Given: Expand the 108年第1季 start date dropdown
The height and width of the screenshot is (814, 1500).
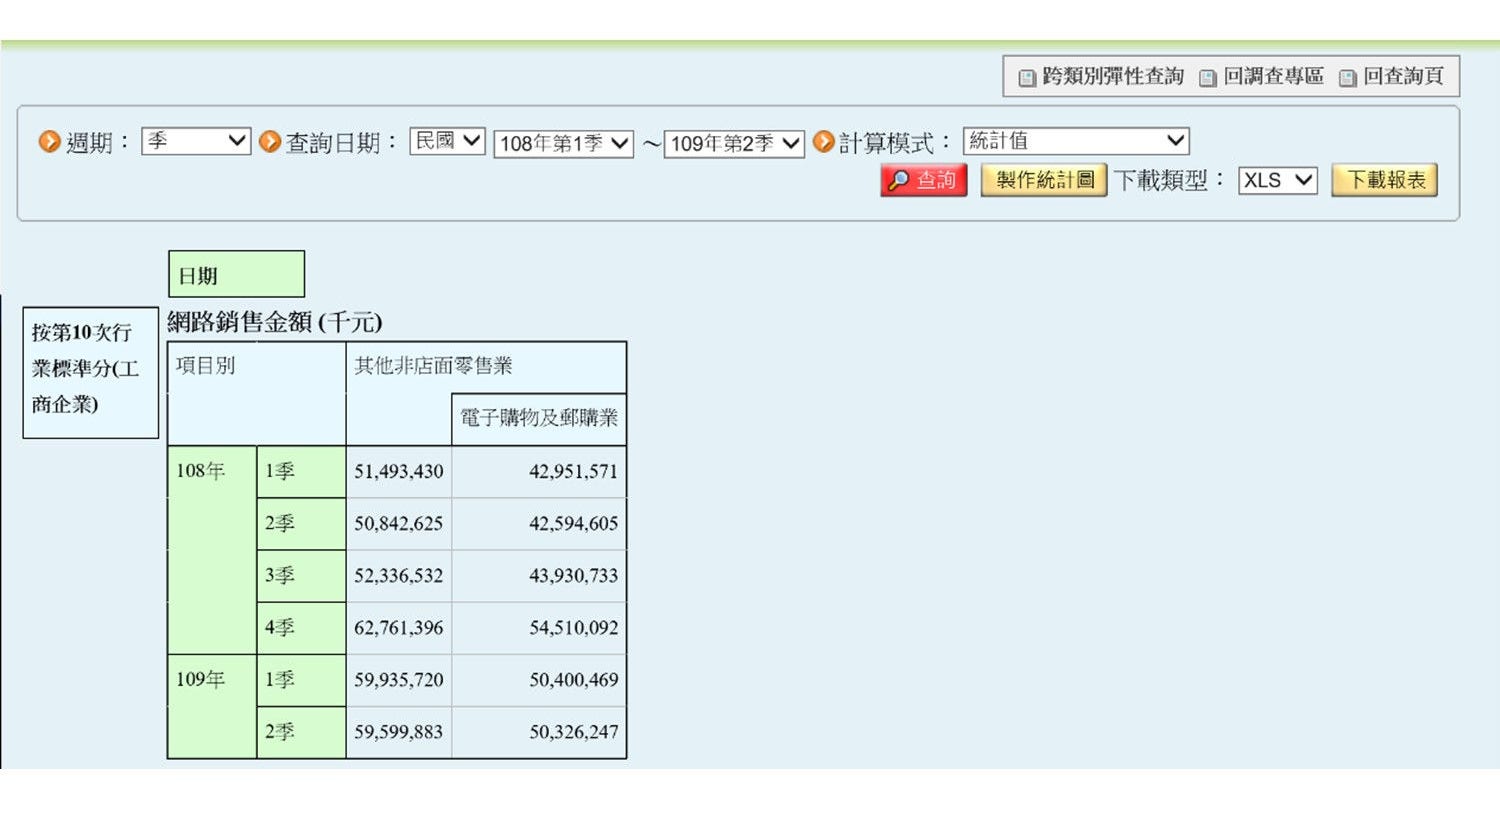Looking at the screenshot, I should [563, 144].
